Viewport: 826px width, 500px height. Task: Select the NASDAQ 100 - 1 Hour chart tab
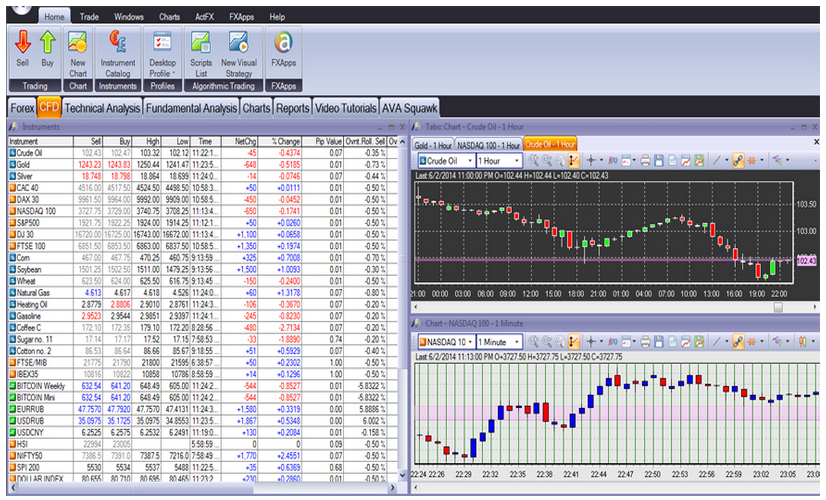(488, 145)
